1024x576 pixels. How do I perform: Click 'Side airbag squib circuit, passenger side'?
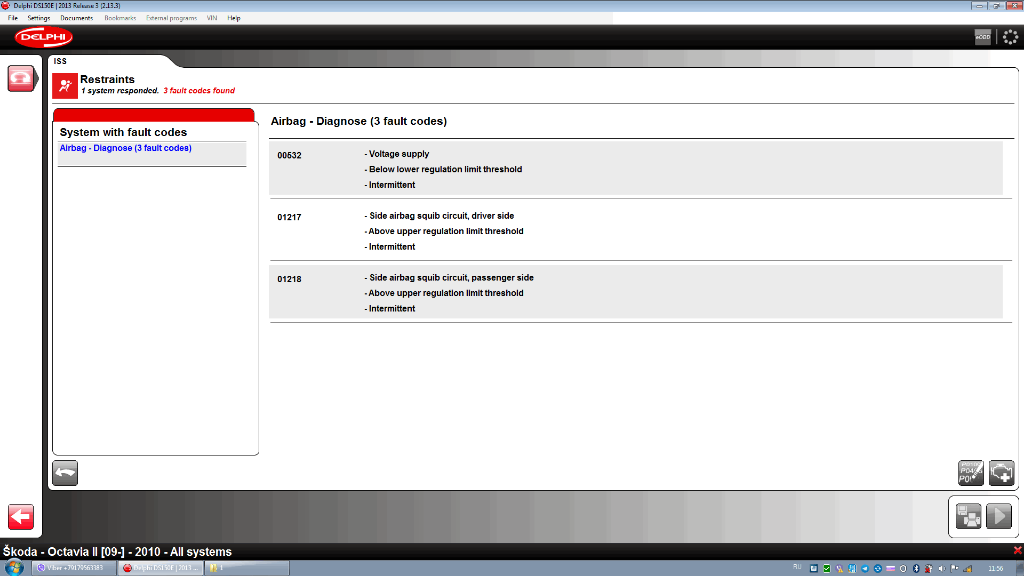449,278
